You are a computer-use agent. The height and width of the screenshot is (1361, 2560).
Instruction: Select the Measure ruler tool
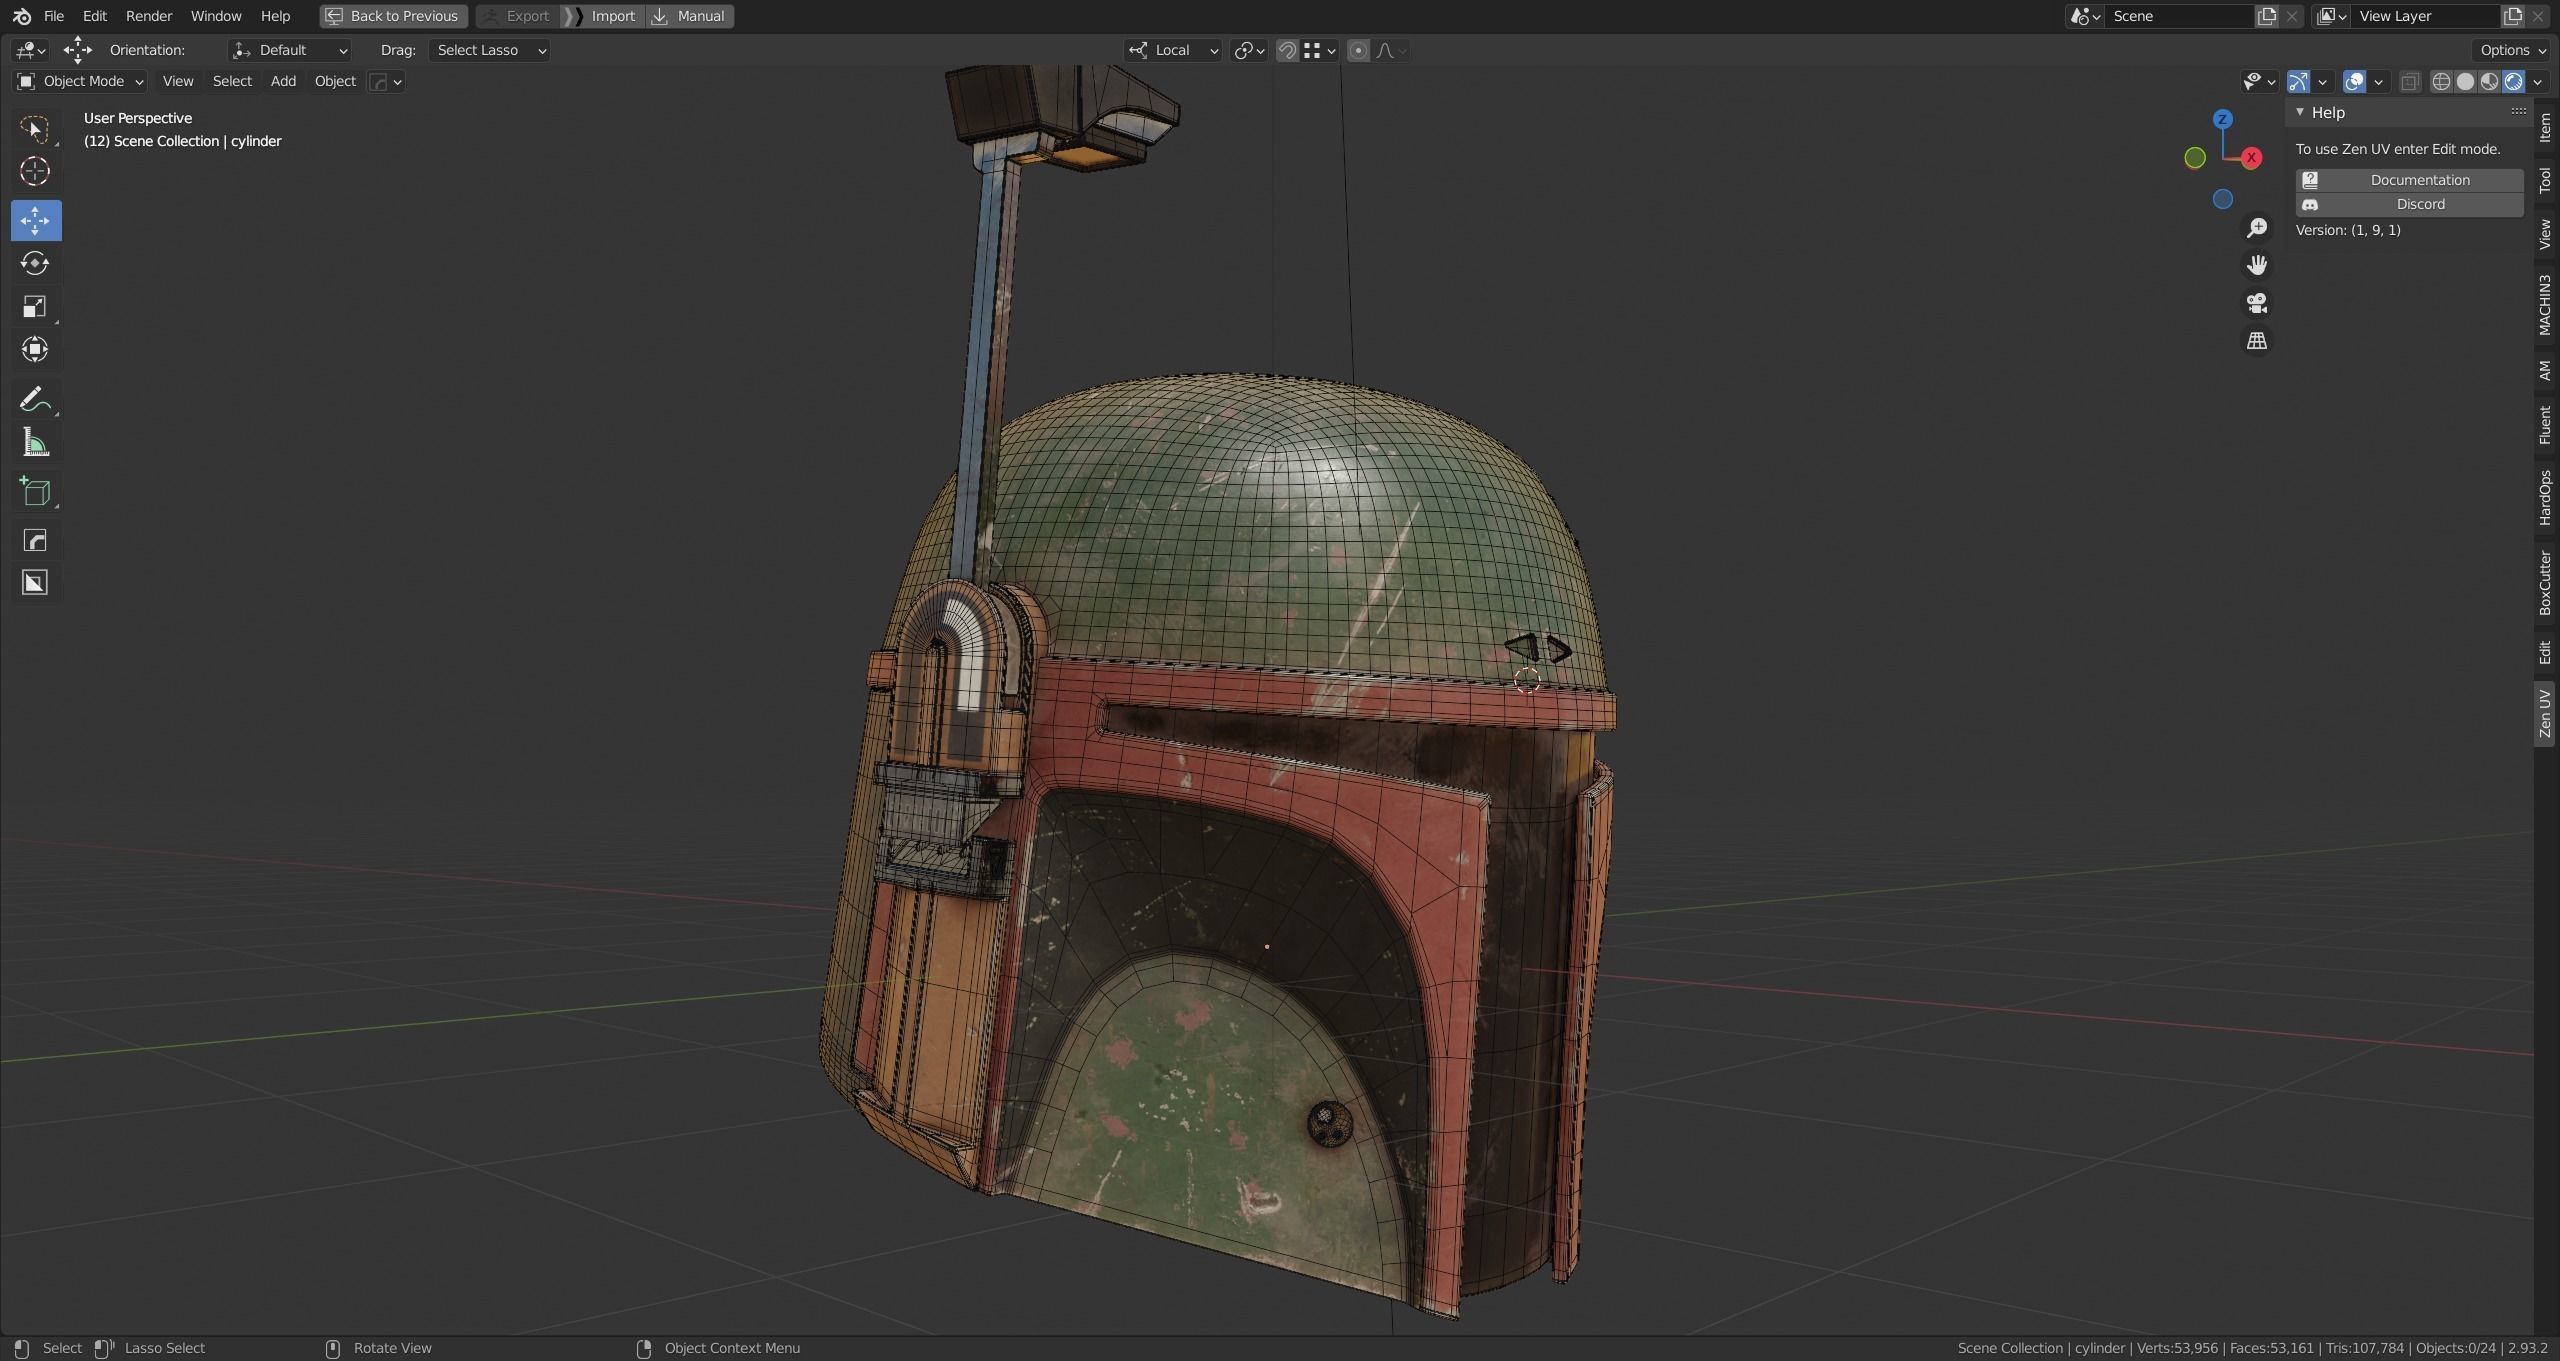[35, 442]
